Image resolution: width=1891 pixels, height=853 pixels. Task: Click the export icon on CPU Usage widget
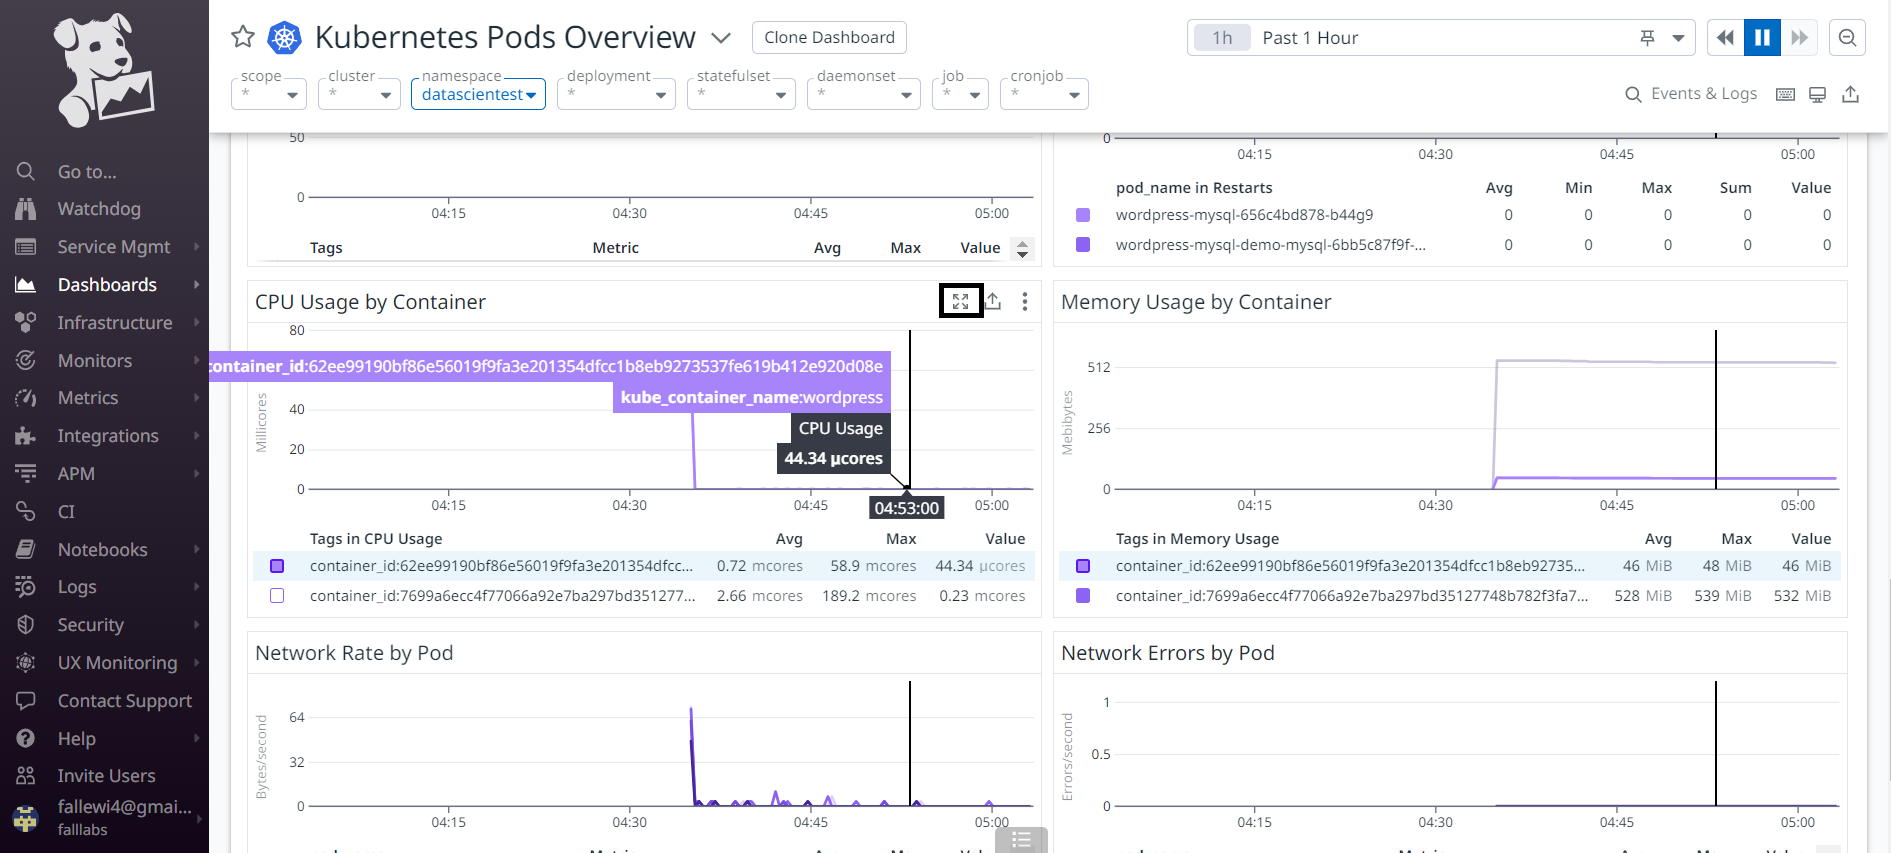pyautogui.click(x=993, y=301)
